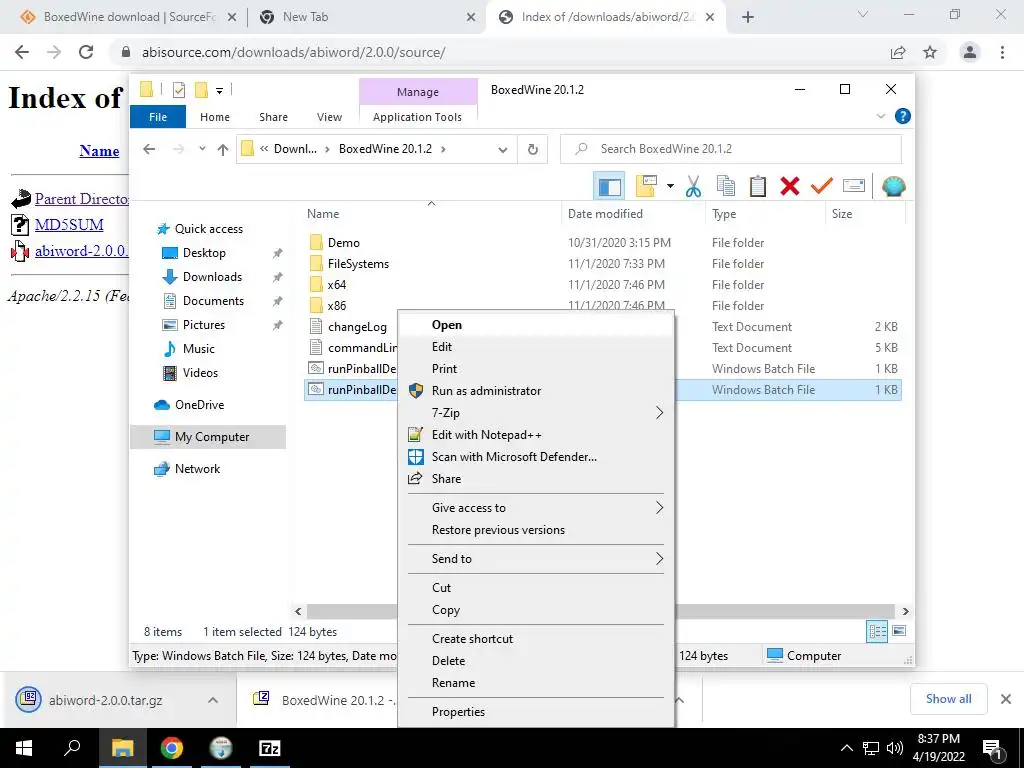Open Explorer help question mark icon
This screenshot has width=1024, height=768.
[x=903, y=116]
